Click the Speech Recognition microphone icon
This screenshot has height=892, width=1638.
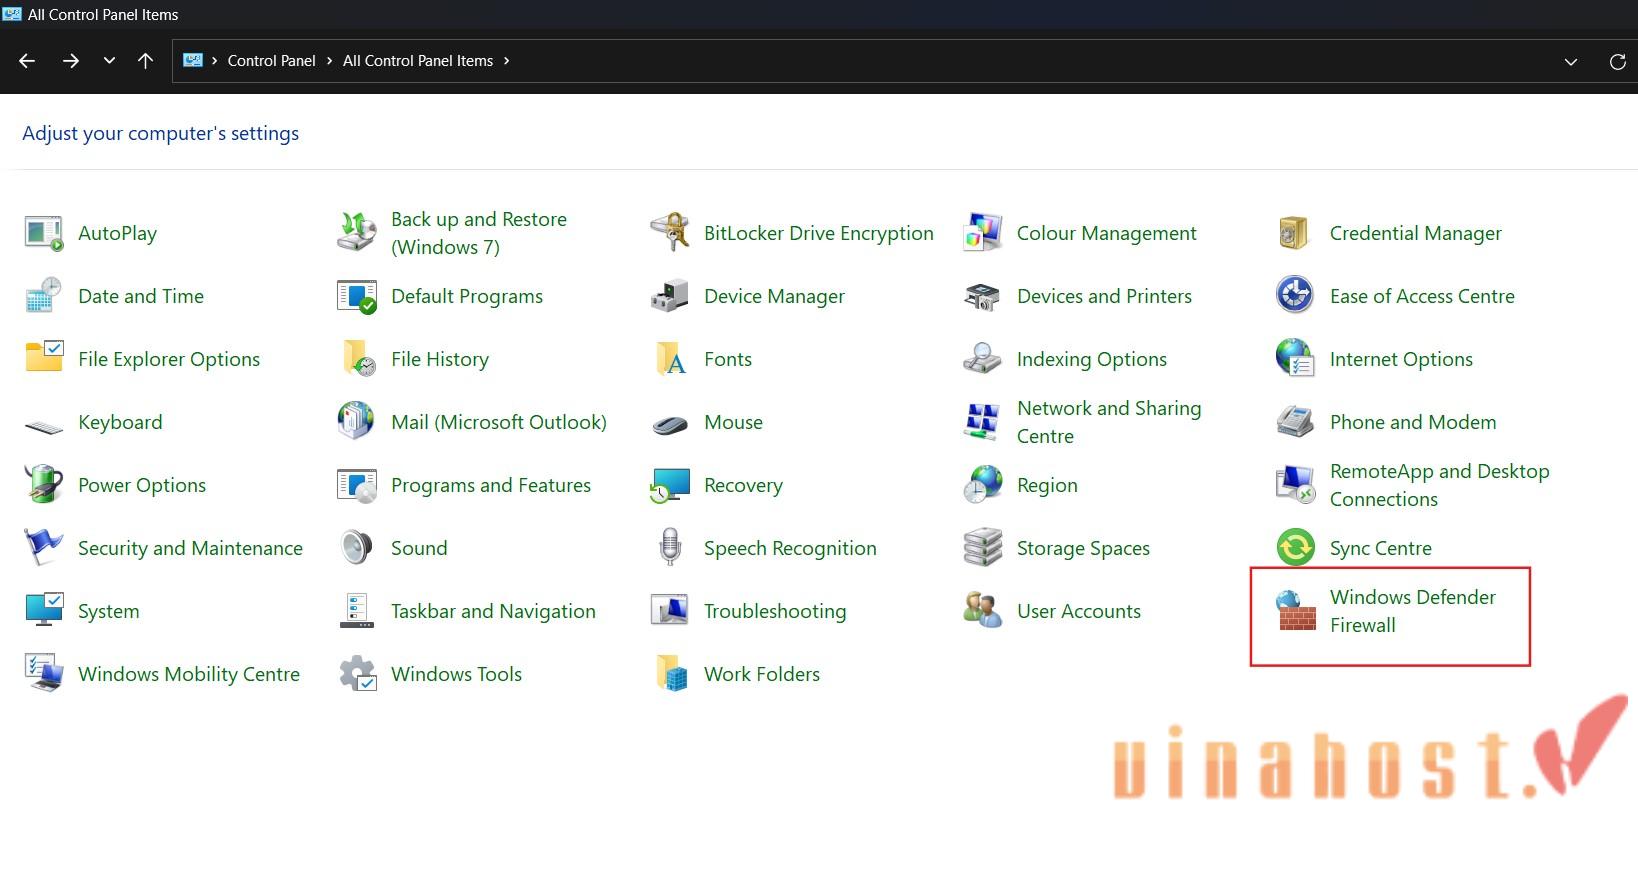670,547
